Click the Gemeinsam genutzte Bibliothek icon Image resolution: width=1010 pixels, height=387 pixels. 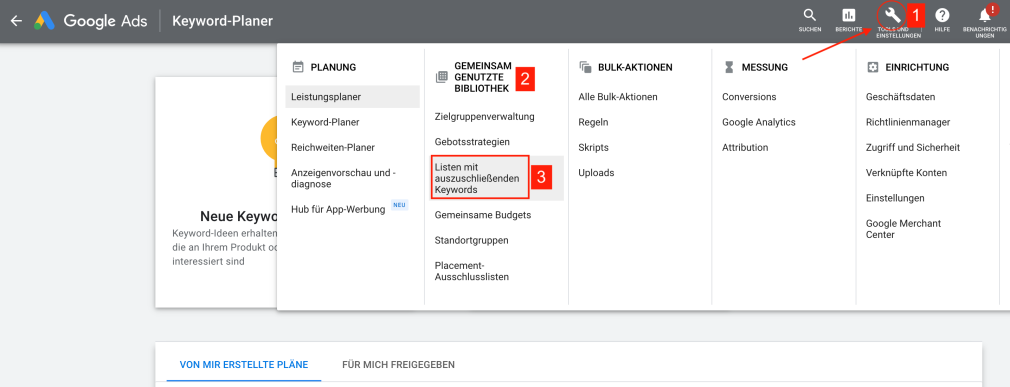click(x=441, y=77)
